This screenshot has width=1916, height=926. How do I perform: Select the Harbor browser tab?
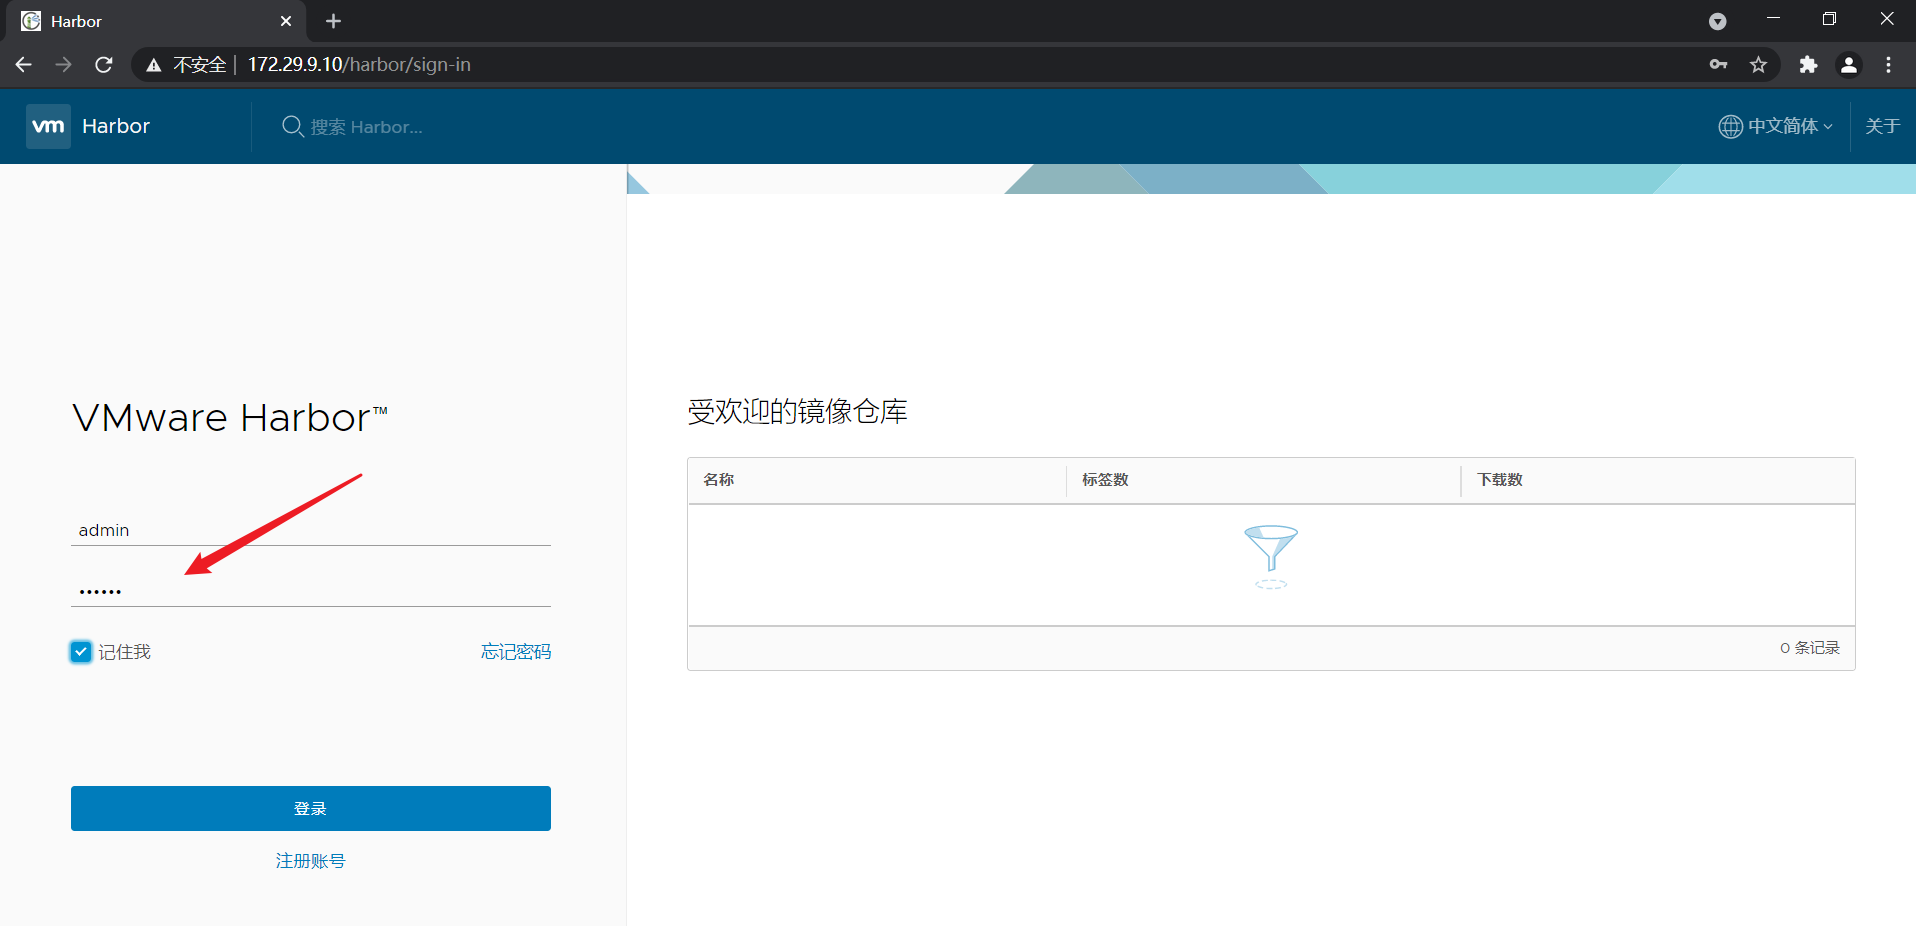tap(158, 21)
